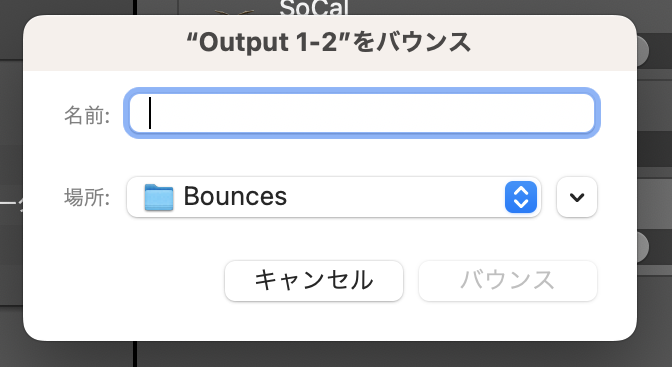Click the blue Bounces folder icon
Screen dimensions: 672x367
click(159, 197)
